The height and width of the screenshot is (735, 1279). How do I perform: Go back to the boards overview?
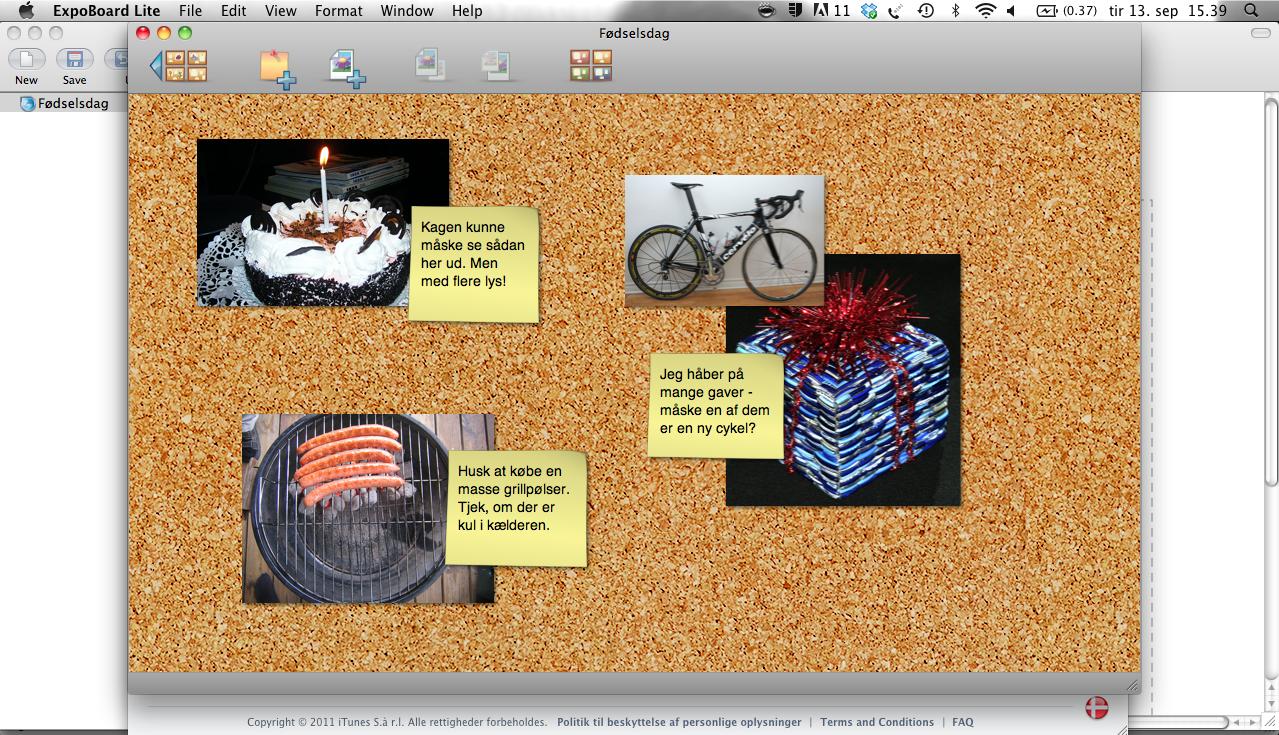(x=179, y=66)
